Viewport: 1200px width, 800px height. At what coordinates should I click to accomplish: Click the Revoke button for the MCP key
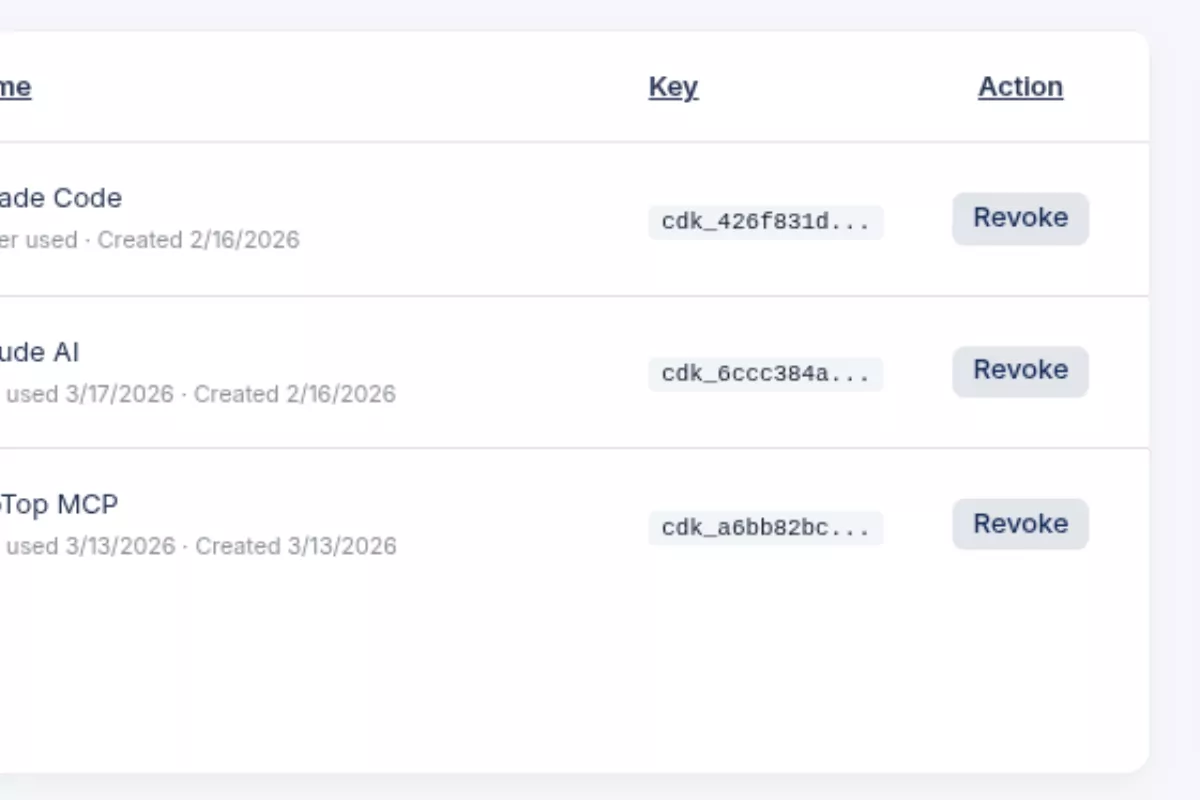pyautogui.click(x=1020, y=523)
